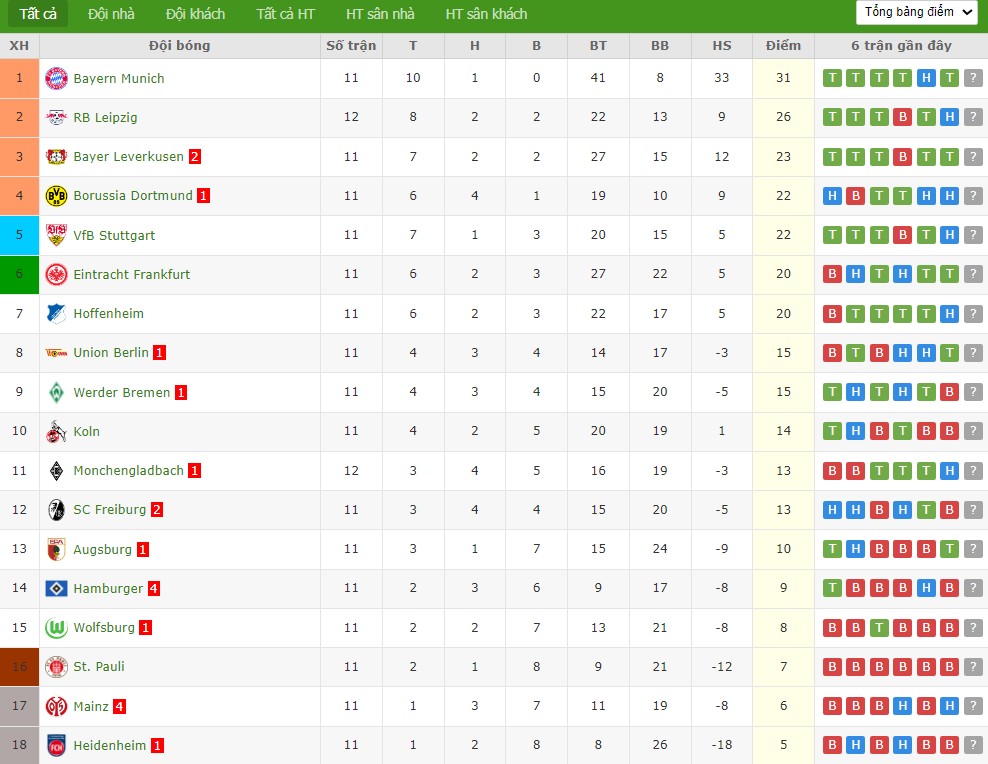Open the Tổng bảng điểm dropdown
988x764 pixels.
(917, 12)
